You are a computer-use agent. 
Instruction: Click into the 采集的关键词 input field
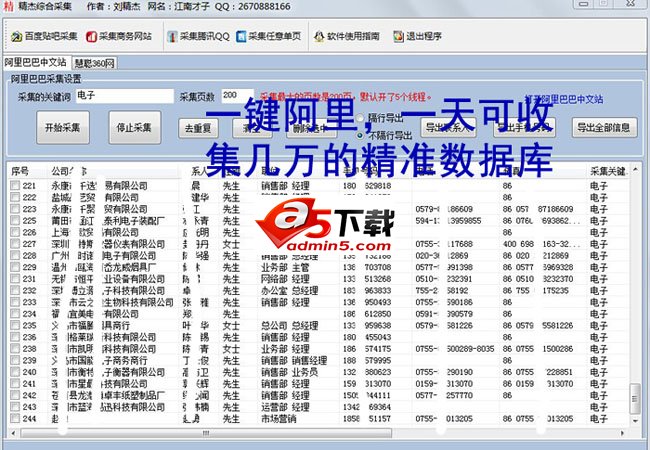coord(125,96)
